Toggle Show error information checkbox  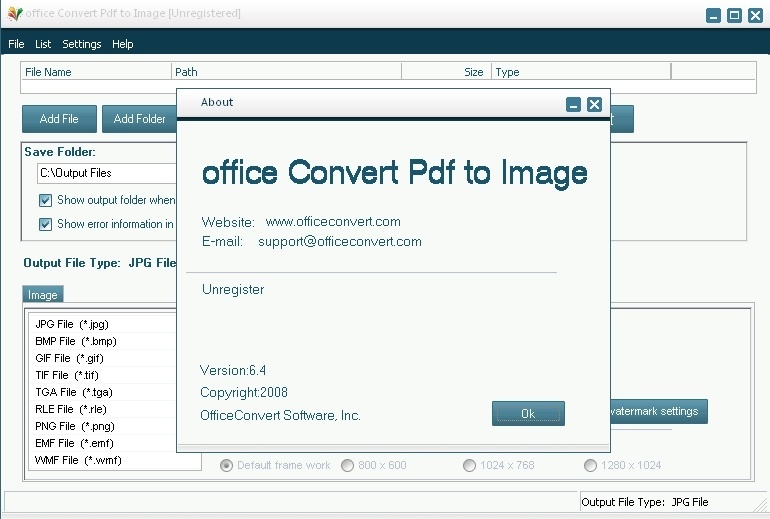click(x=45, y=224)
